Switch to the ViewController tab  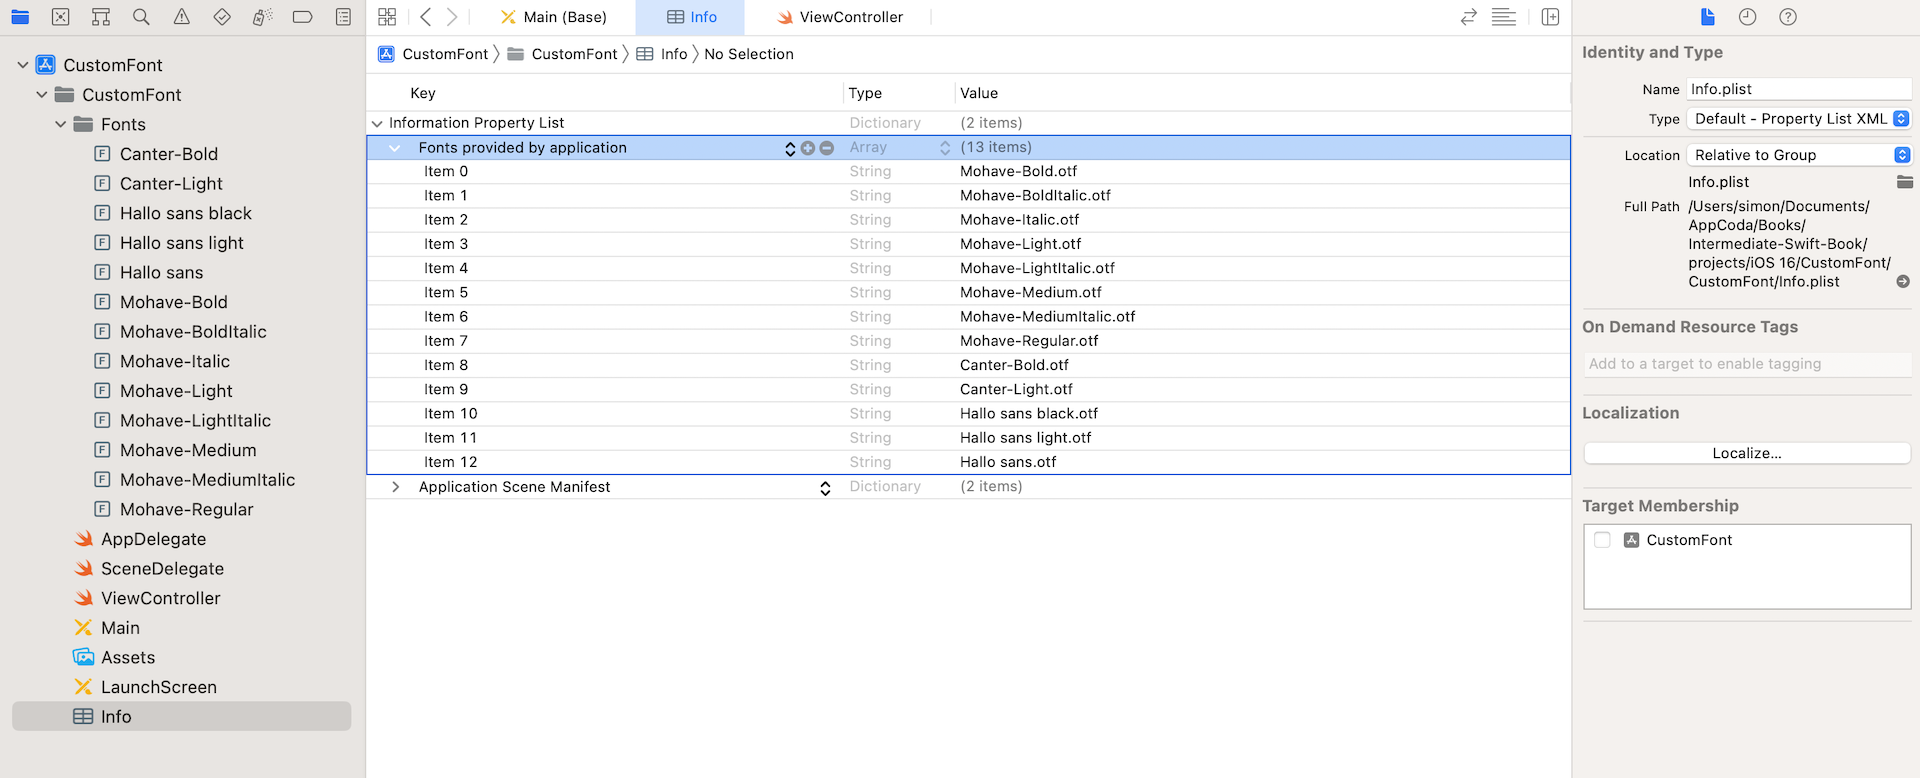point(840,17)
